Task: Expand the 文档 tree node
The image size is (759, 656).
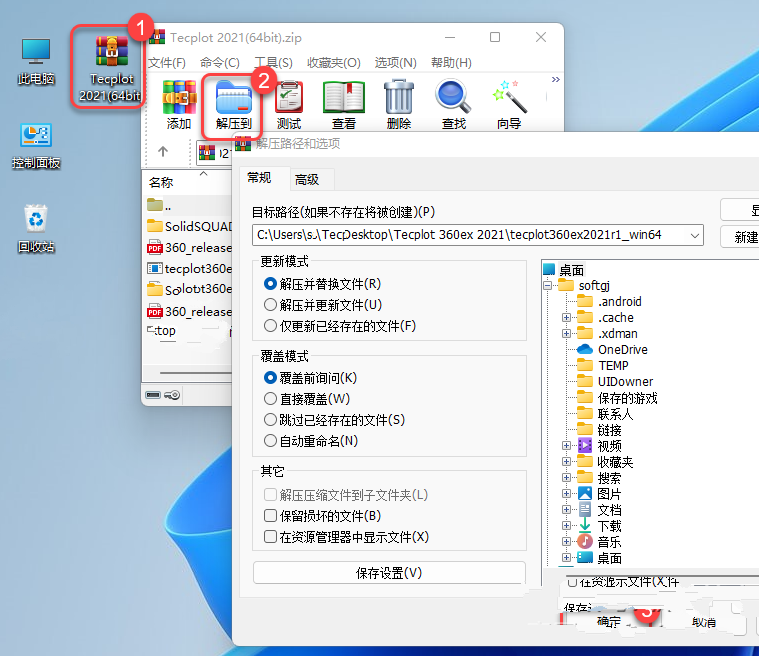Action: point(566,510)
